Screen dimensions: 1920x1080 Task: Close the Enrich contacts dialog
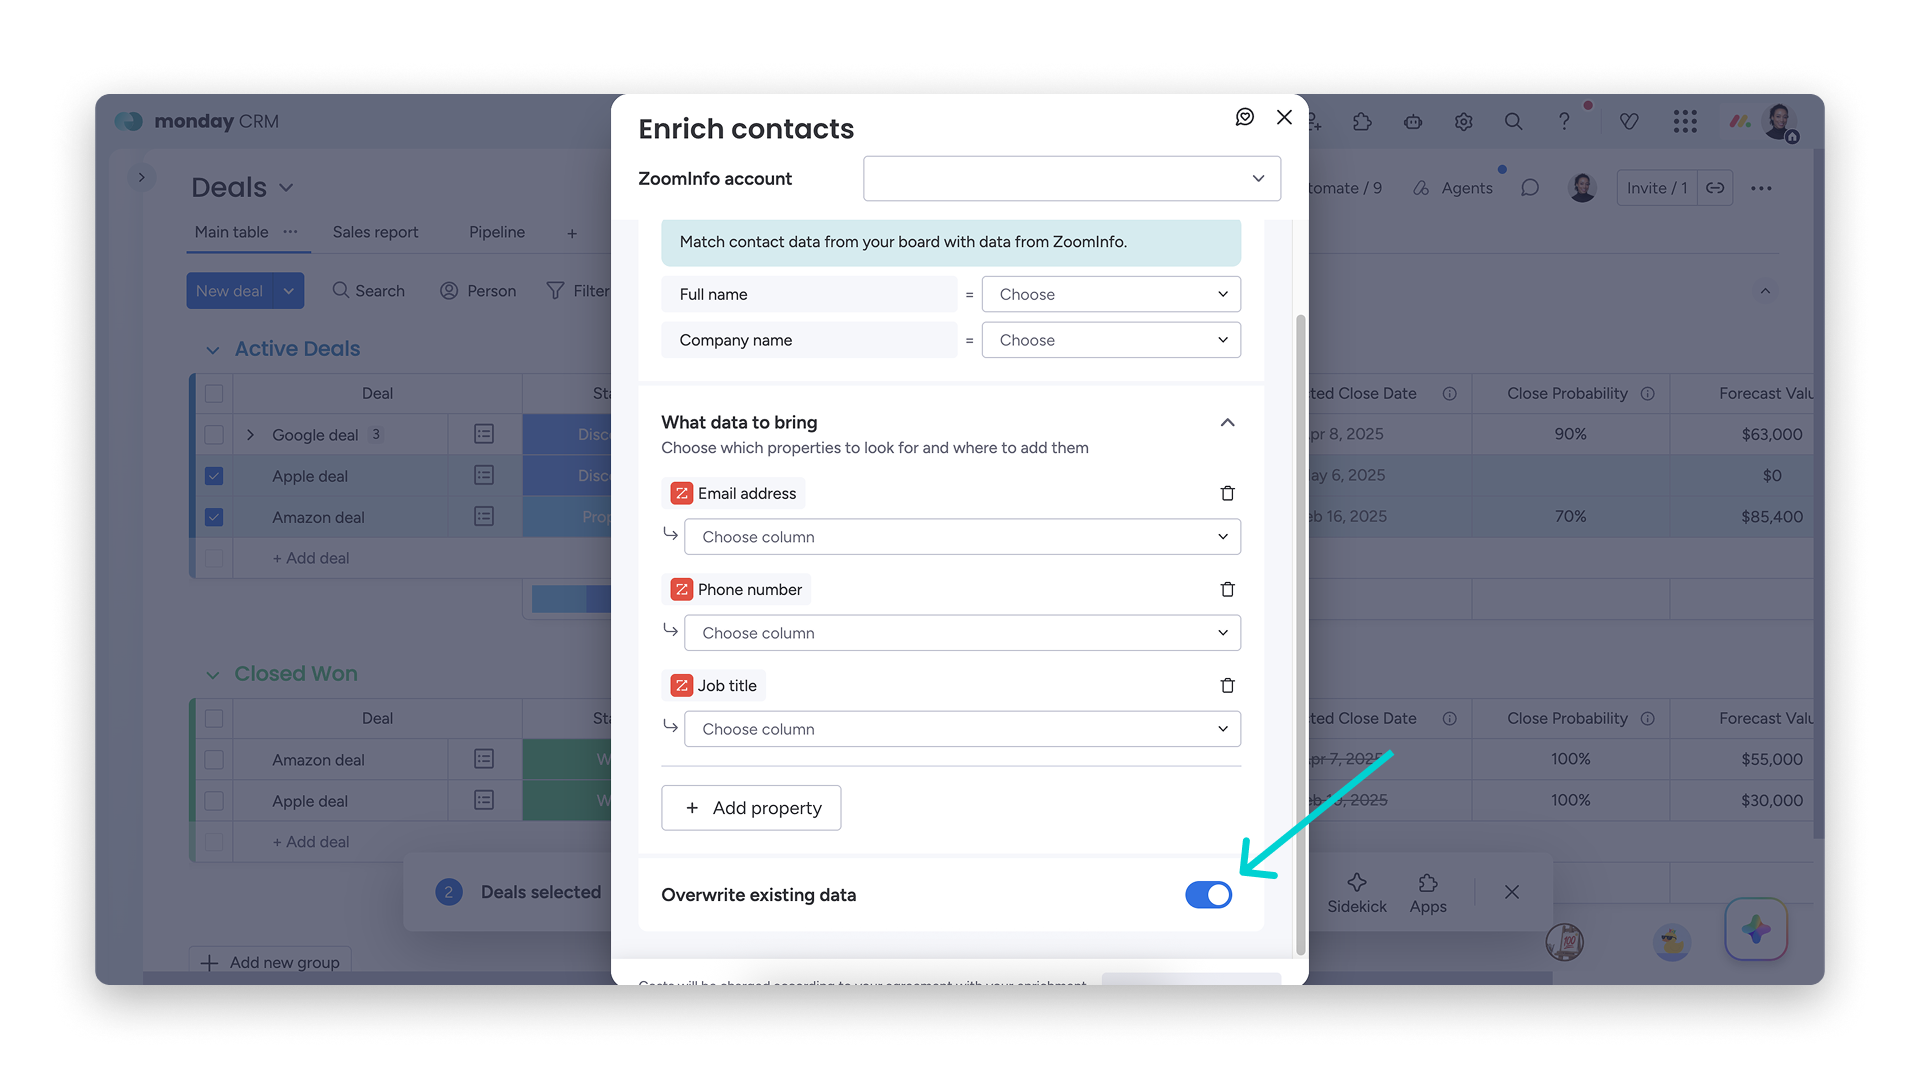[x=1284, y=117]
